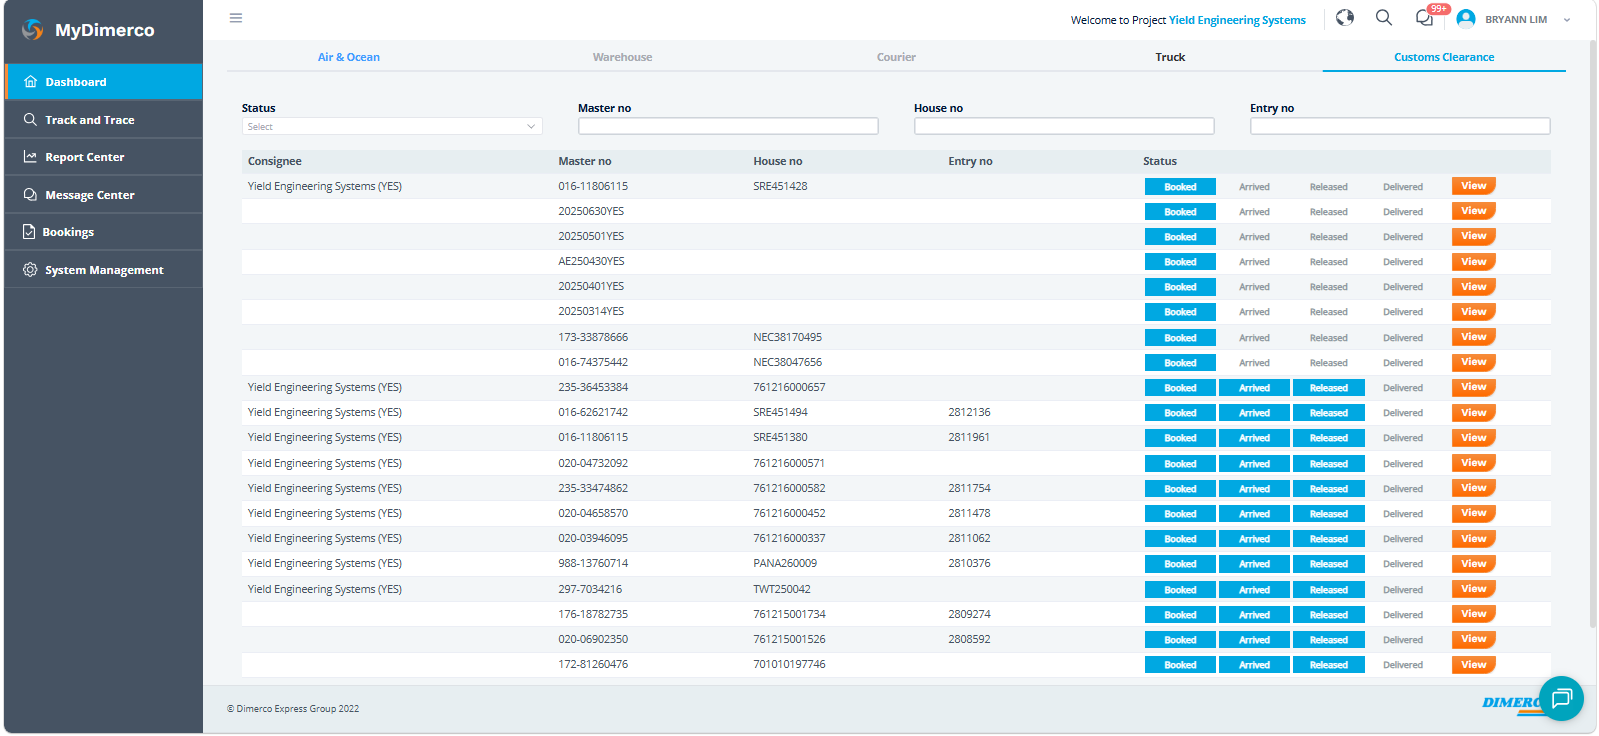Toggle the hamburger menu icon
This screenshot has height=736, width=1599.
[236, 18]
